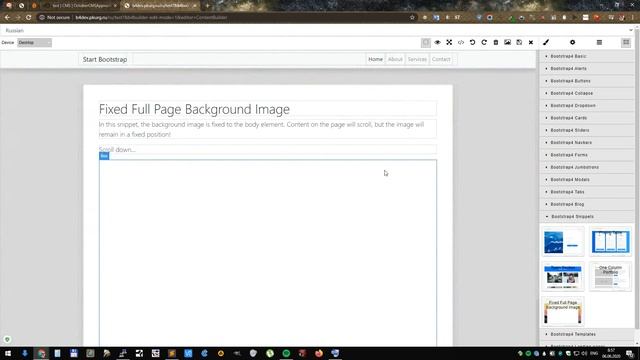Click the blue 'Box' component label badge
This screenshot has height=360, width=640.
pyautogui.click(x=104, y=156)
